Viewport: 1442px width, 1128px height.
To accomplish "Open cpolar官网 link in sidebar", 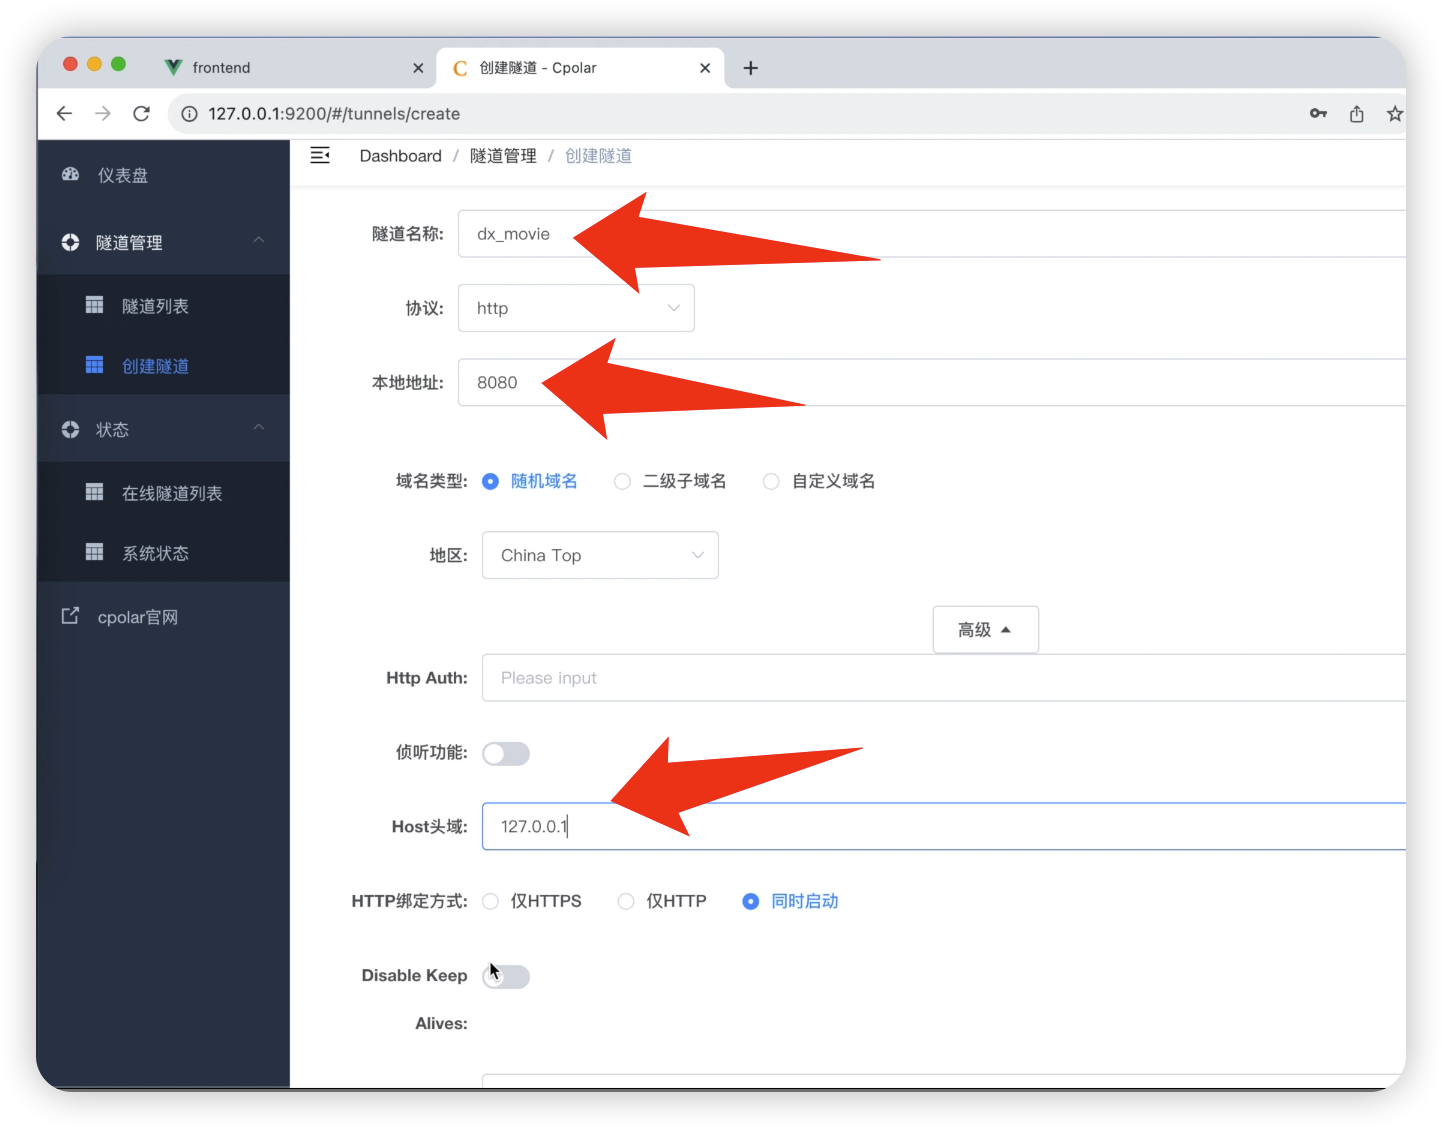I will pos(163,617).
